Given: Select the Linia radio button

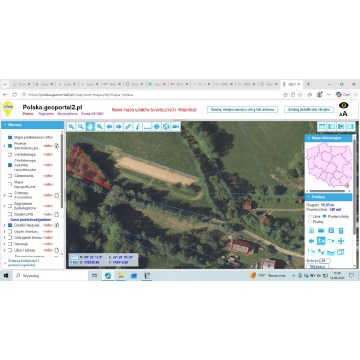Looking at the screenshot, I should click(310, 216).
